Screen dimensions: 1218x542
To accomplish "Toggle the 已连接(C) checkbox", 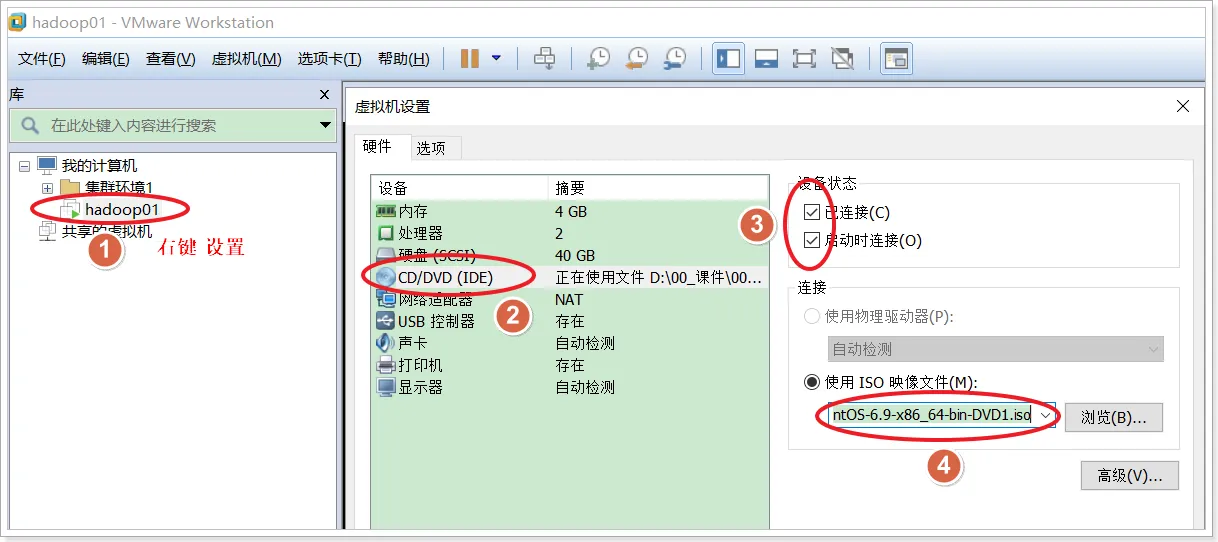I will click(812, 213).
